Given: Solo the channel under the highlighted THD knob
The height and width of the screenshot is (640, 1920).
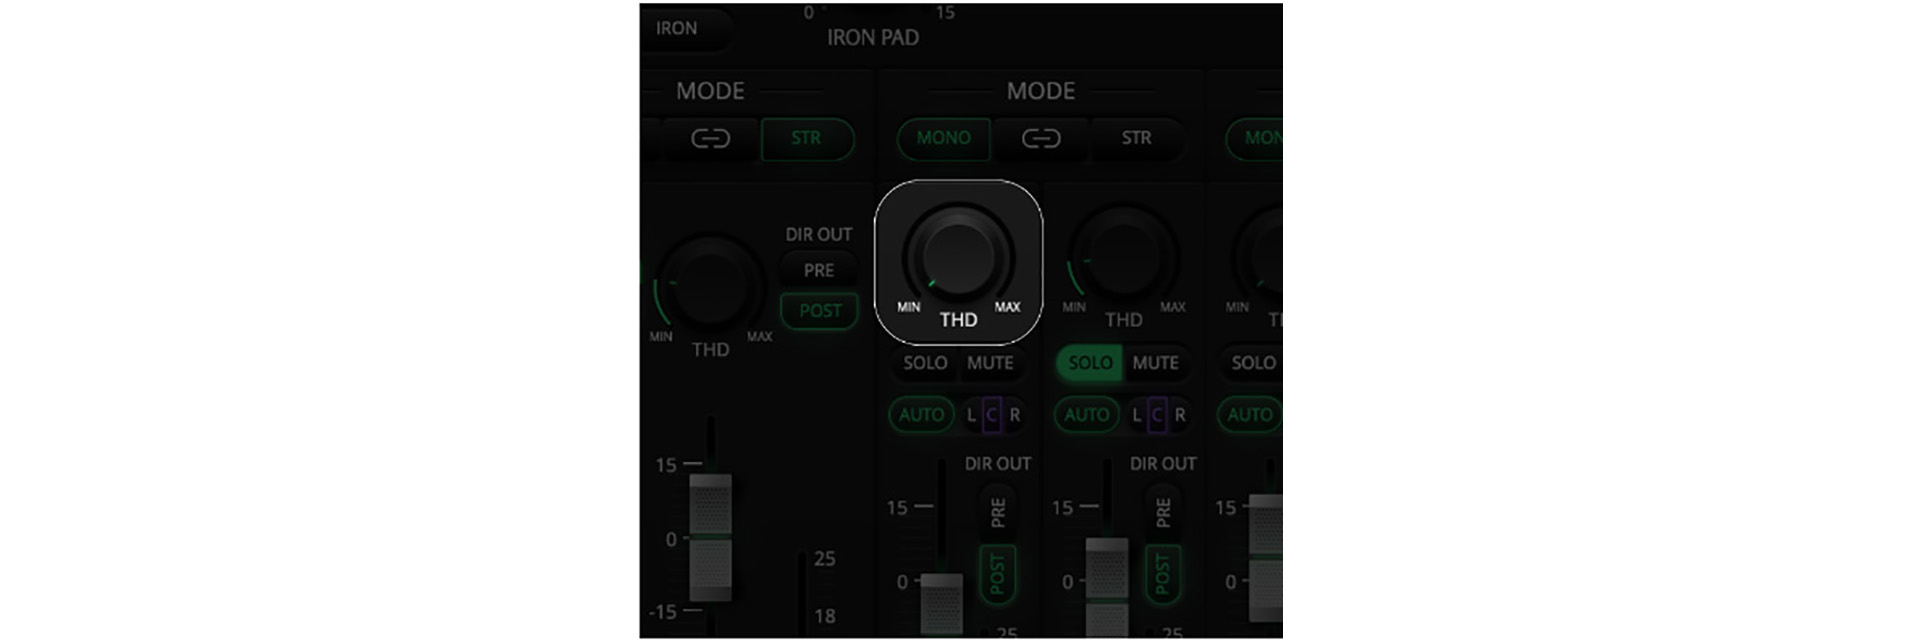Looking at the screenshot, I should [924, 363].
